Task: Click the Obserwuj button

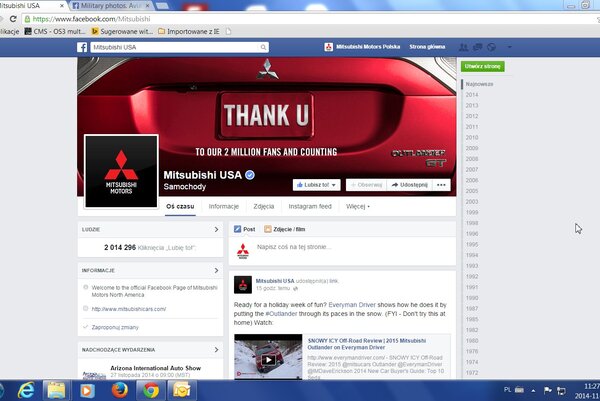Action: [x=366, y=185]
